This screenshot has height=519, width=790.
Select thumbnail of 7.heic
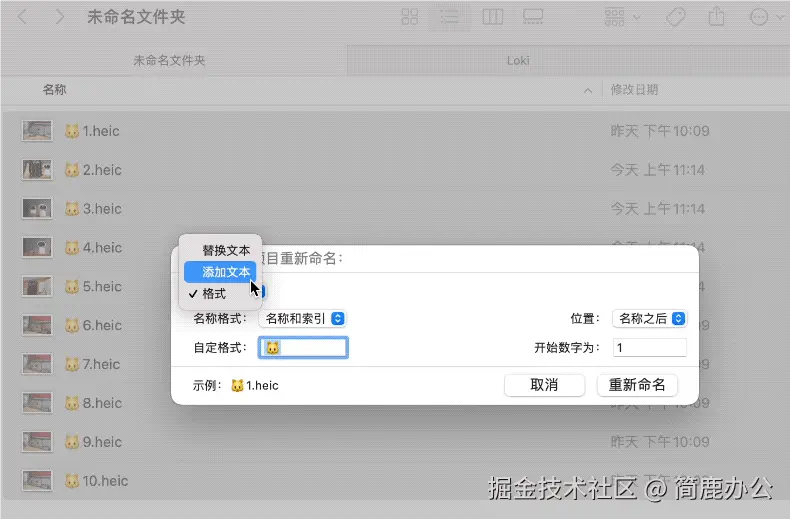pos(37,364)
